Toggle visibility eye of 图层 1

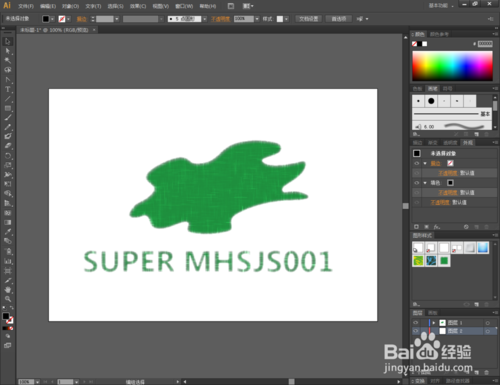click(x=416, y=323)
